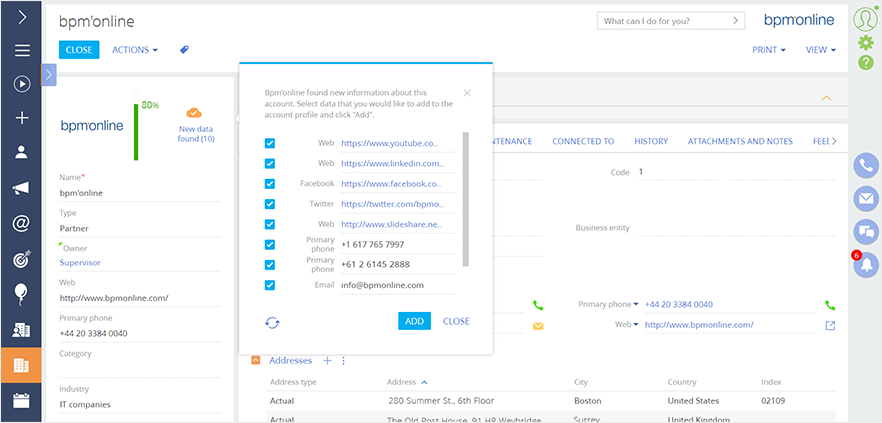The image size is (882, 423).
Task: Open the hamburger menu in sidebar
Action: tap(22, 51)
